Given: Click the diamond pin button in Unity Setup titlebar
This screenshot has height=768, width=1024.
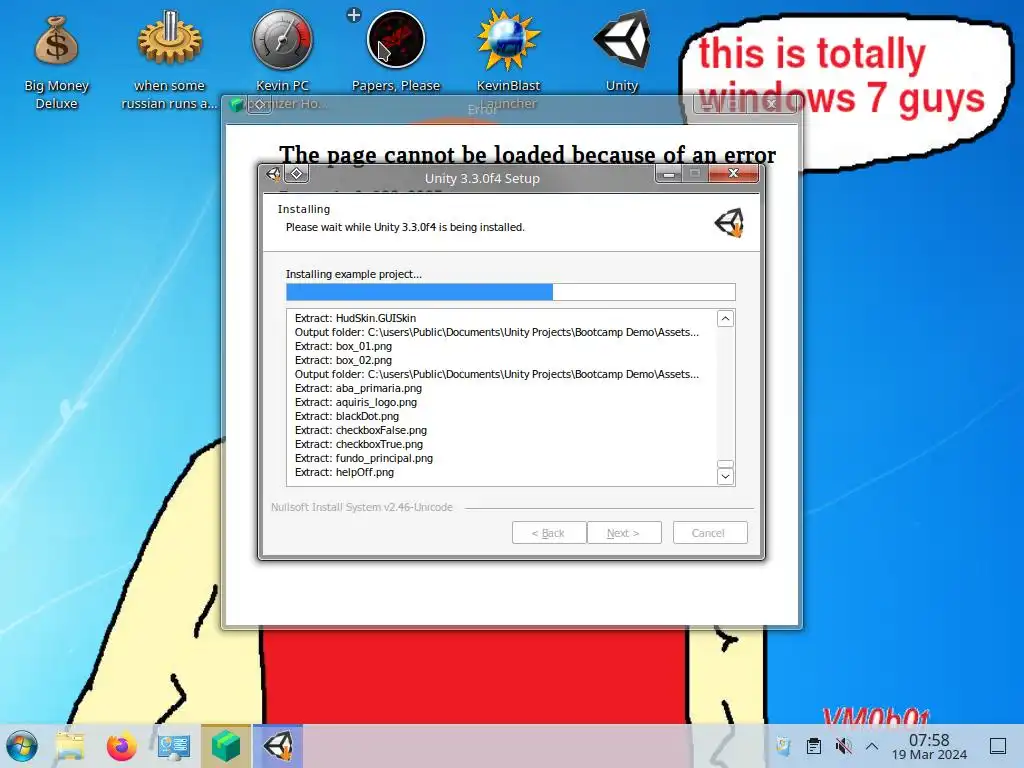Looking at the screenshot, I should click(296, 173).
